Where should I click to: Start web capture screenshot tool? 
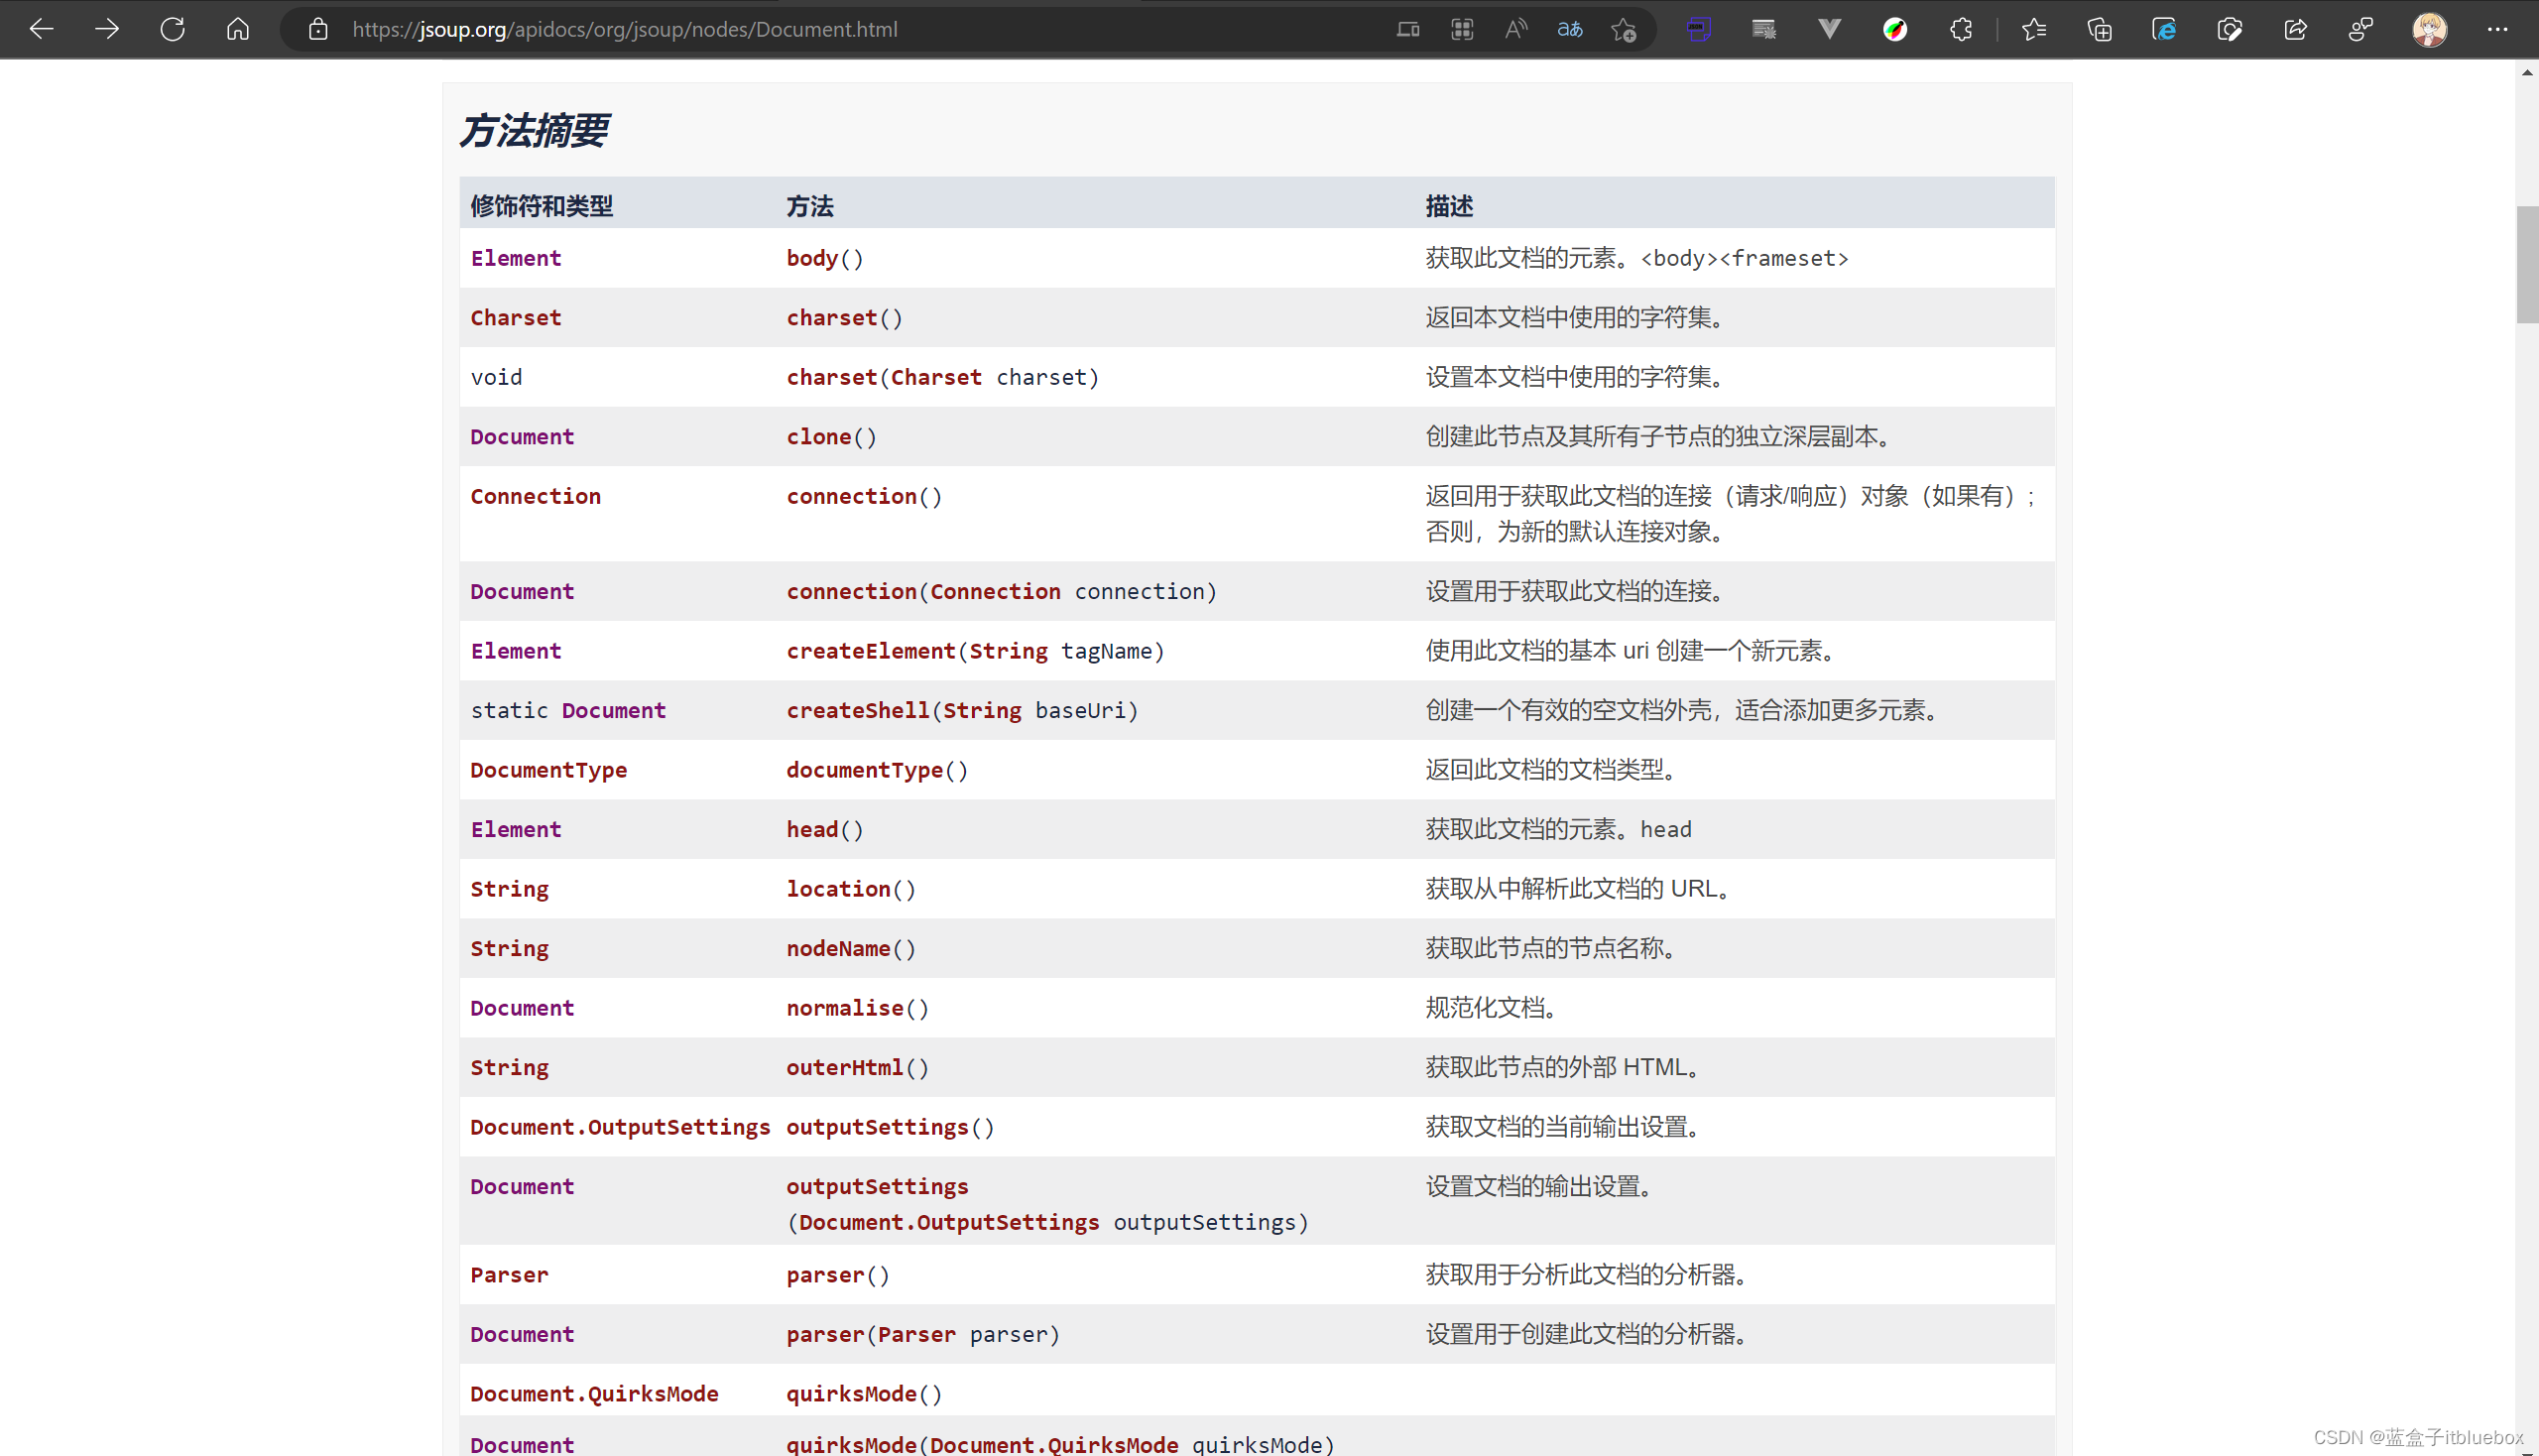pyautogui.click(x=2230, y=29)
